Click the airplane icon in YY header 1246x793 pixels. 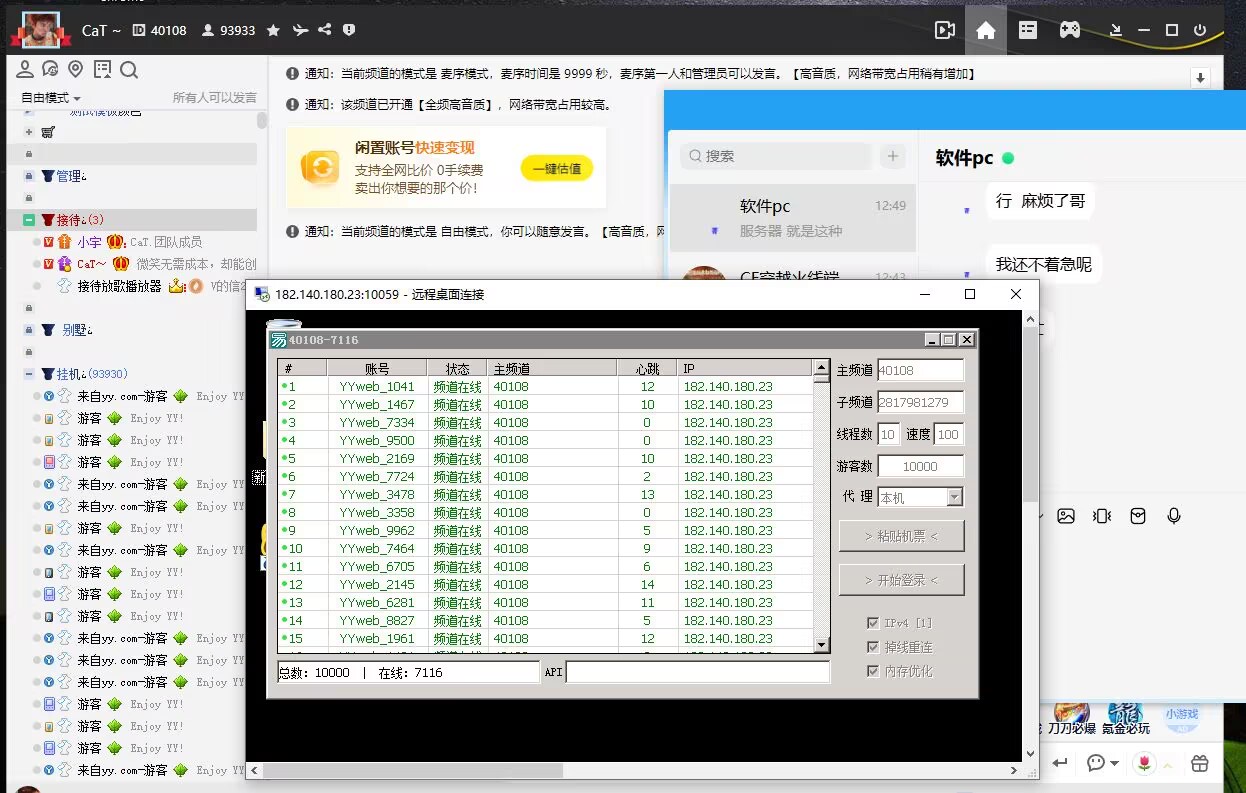tap(300, 30)
